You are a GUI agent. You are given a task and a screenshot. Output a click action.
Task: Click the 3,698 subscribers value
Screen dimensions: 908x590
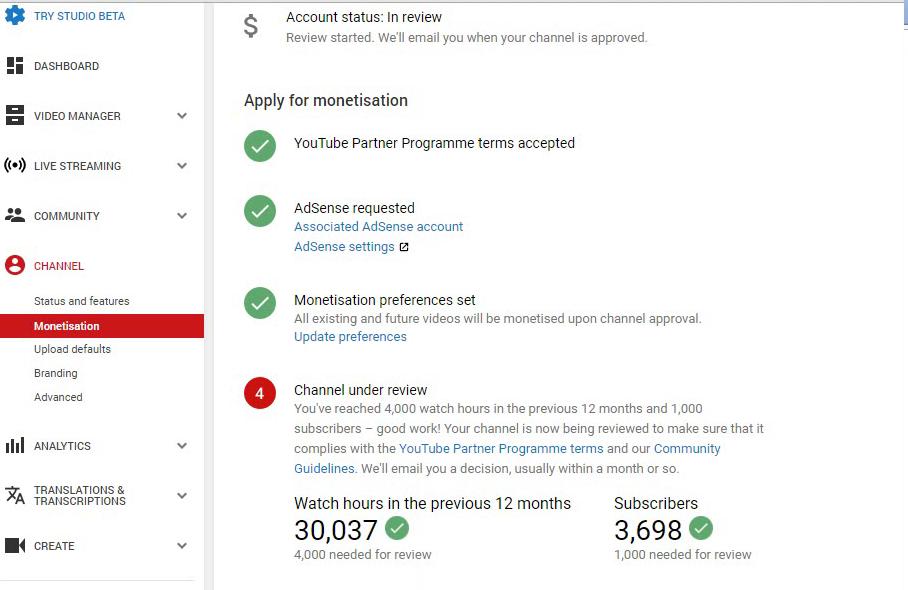tap(648, 530)
